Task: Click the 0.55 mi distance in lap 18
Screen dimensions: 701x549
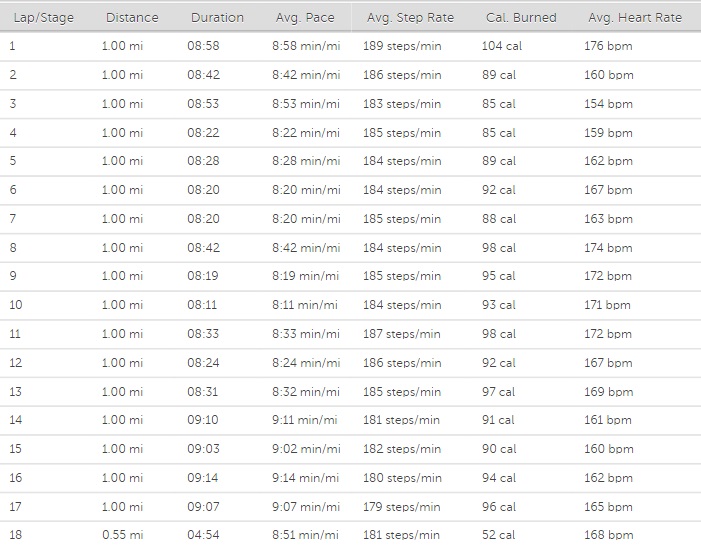Action: pyautogui.click(x=122, y=535)
